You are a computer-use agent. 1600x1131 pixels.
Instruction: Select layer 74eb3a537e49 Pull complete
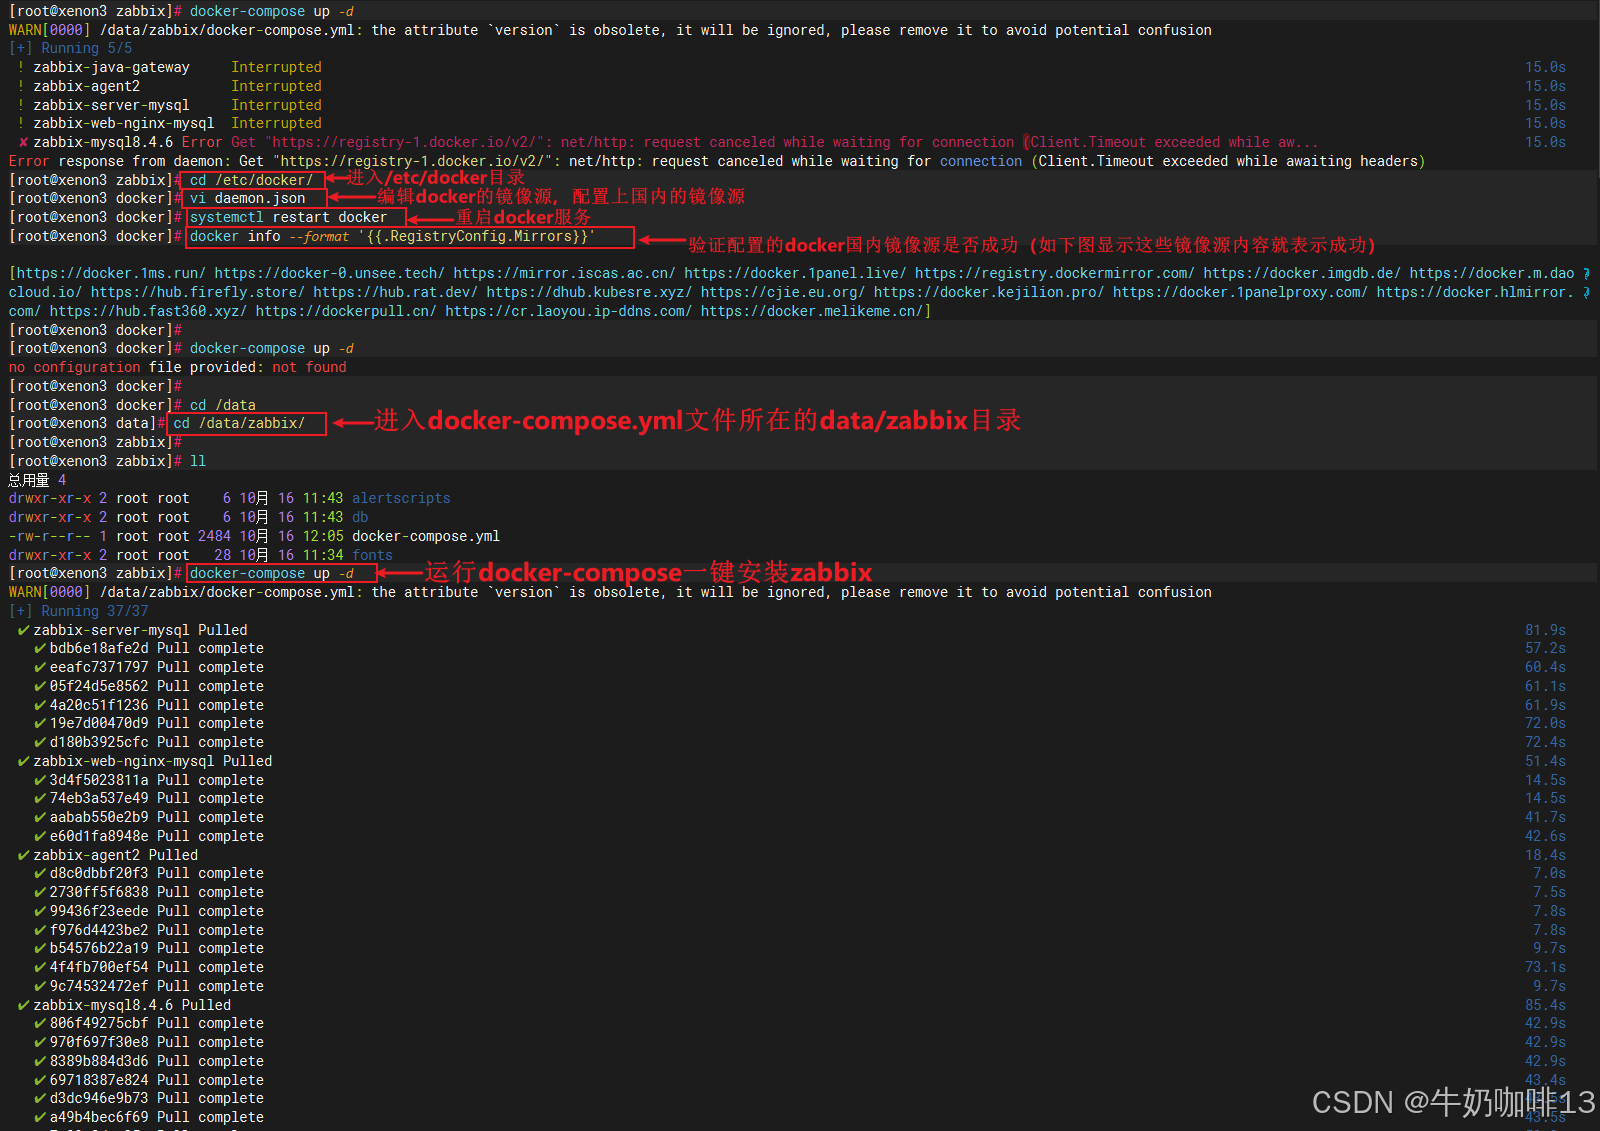coord(149,798)
